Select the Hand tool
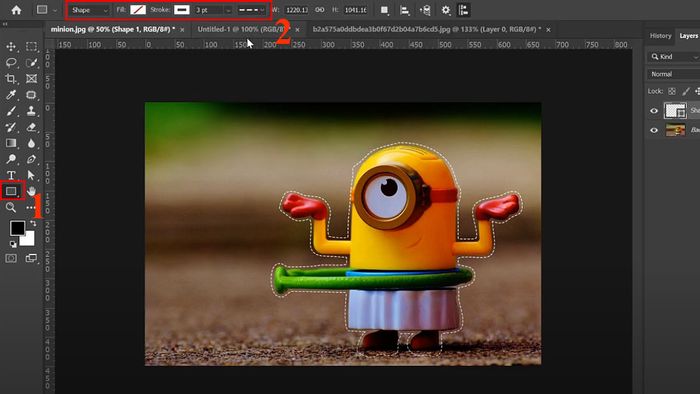This screenshot has height=394, width=700. tap(31, 191)
